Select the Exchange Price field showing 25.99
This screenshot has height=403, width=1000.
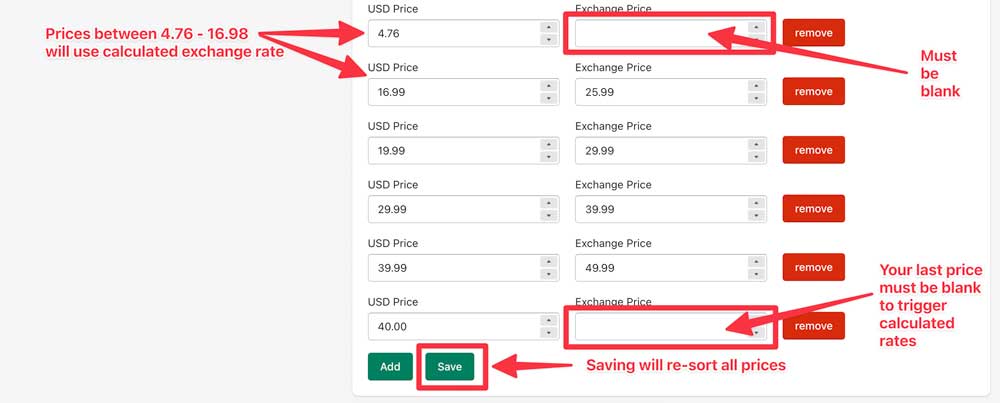tap(660, 92)
